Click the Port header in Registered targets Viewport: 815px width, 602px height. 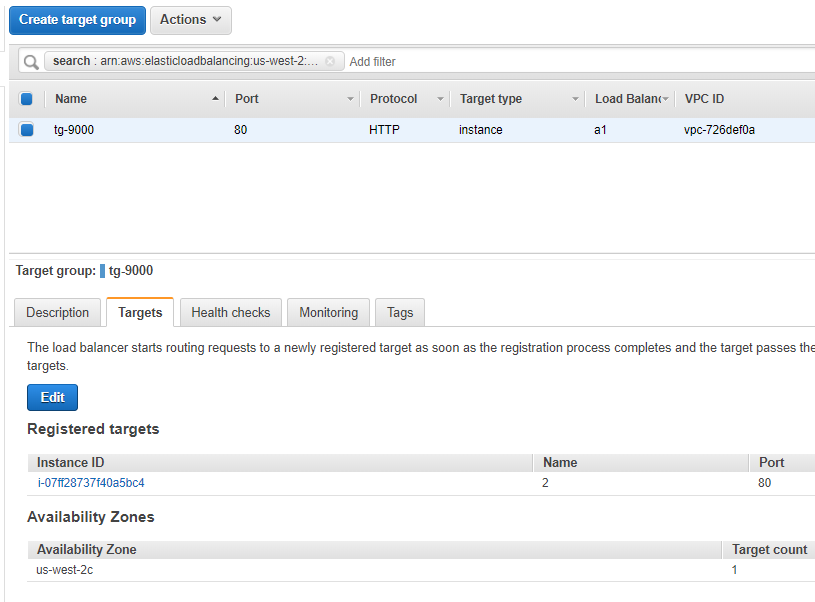point(772,463)
